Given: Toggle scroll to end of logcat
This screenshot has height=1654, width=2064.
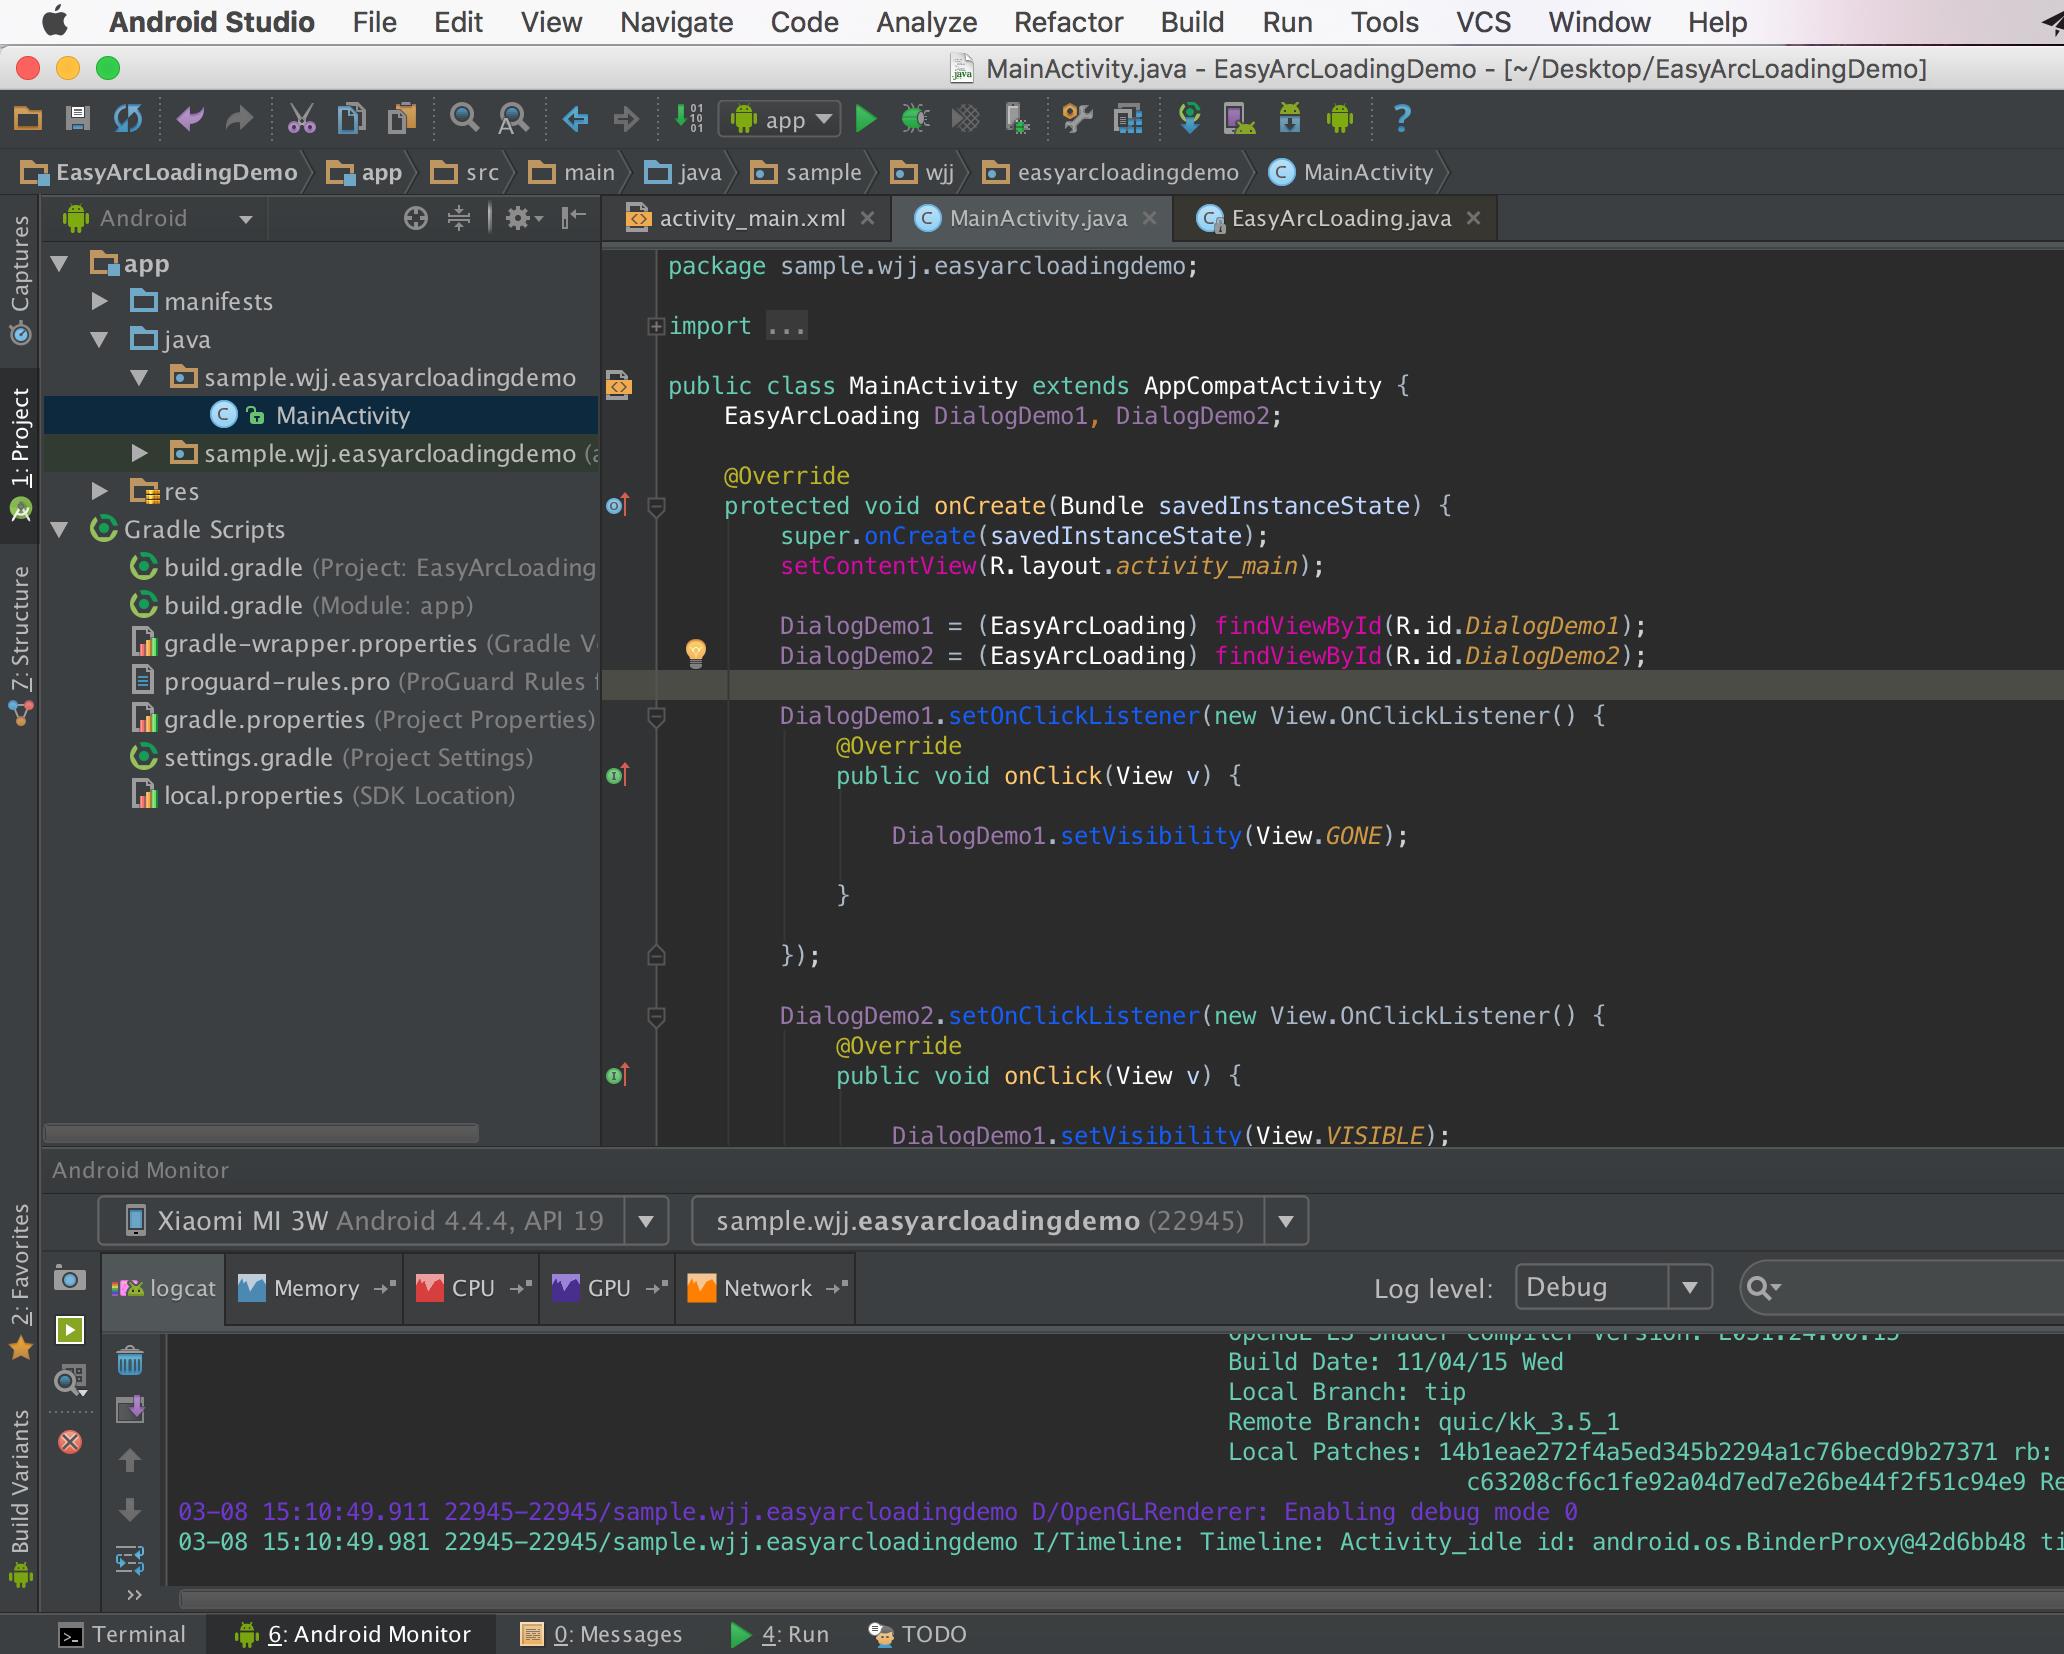Looking at the screenshot, I should [130, 1410].
